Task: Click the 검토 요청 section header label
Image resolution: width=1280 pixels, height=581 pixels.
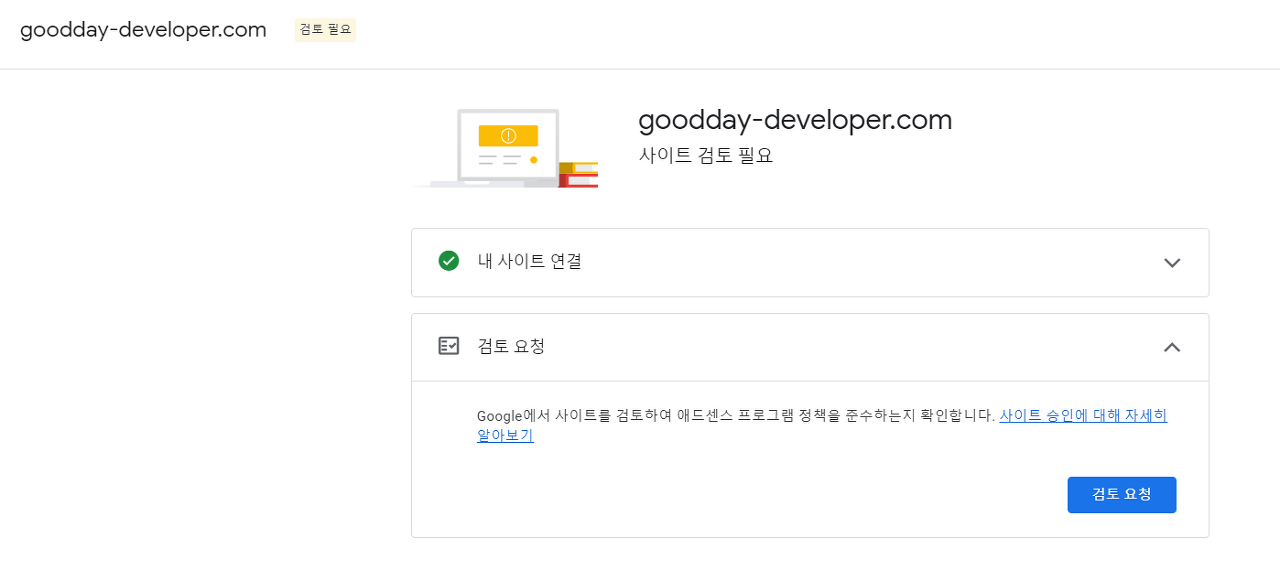Action: point(511,346)
